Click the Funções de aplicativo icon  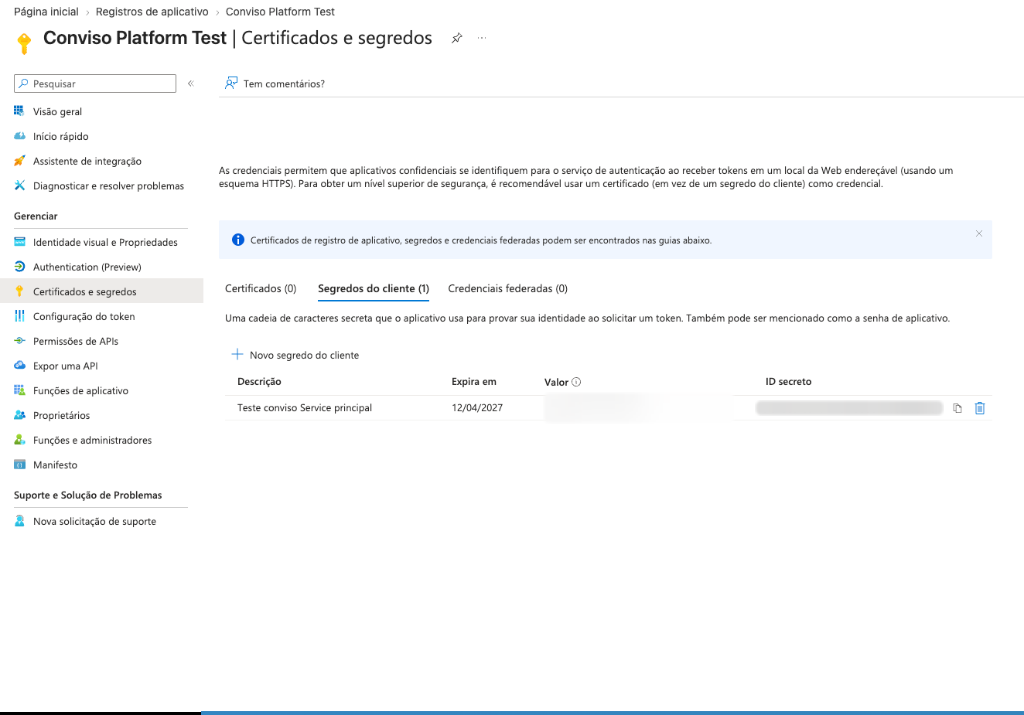[20, 390]
